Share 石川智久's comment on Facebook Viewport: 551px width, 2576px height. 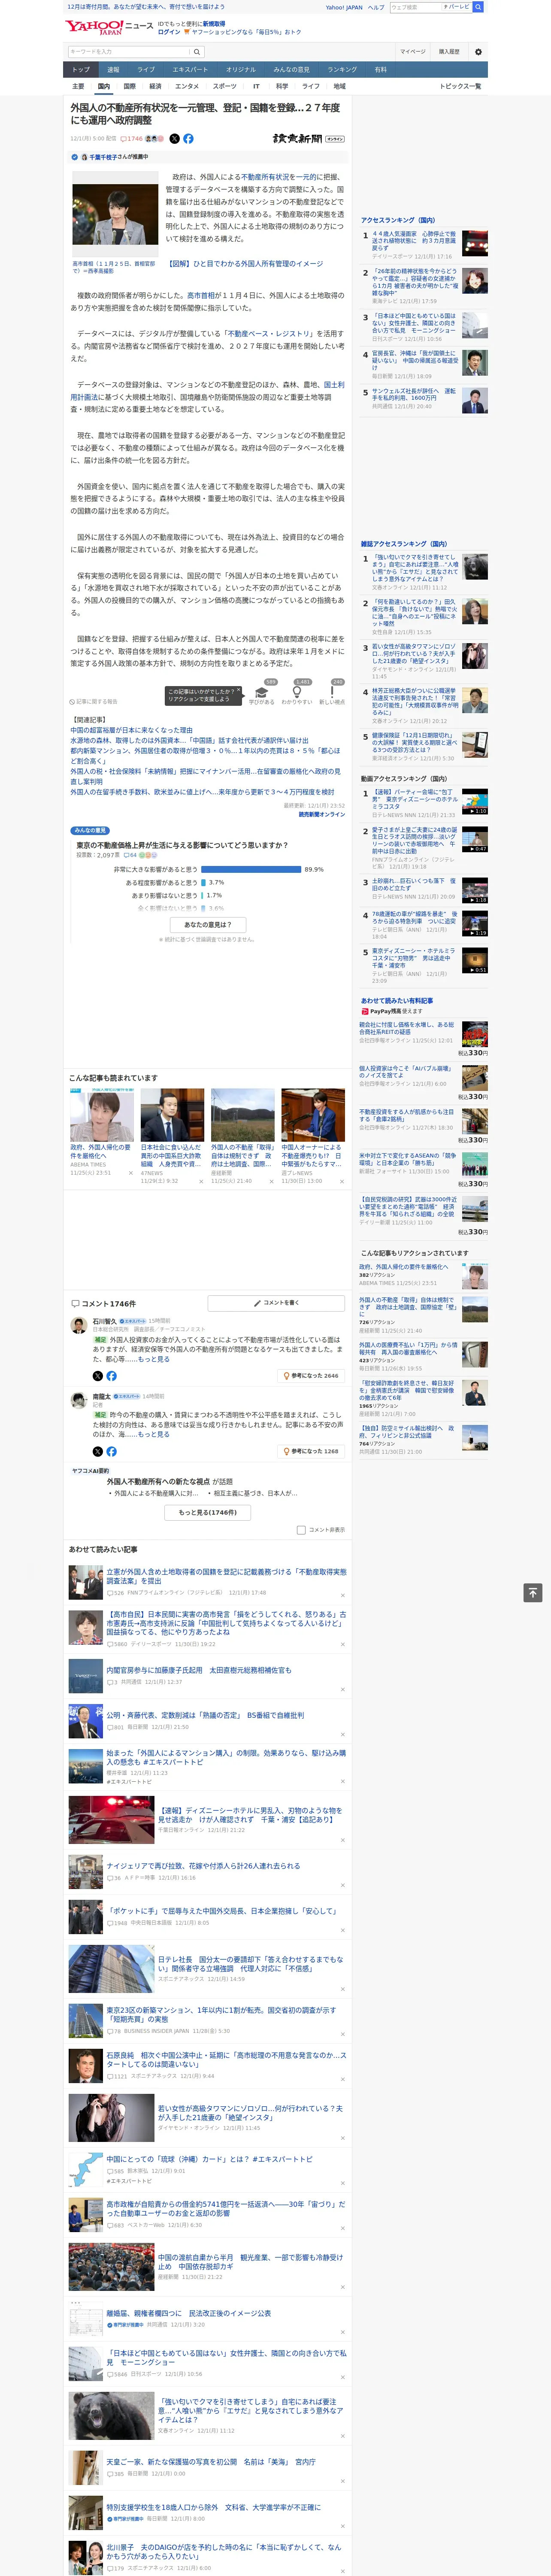pos(111,1376)
